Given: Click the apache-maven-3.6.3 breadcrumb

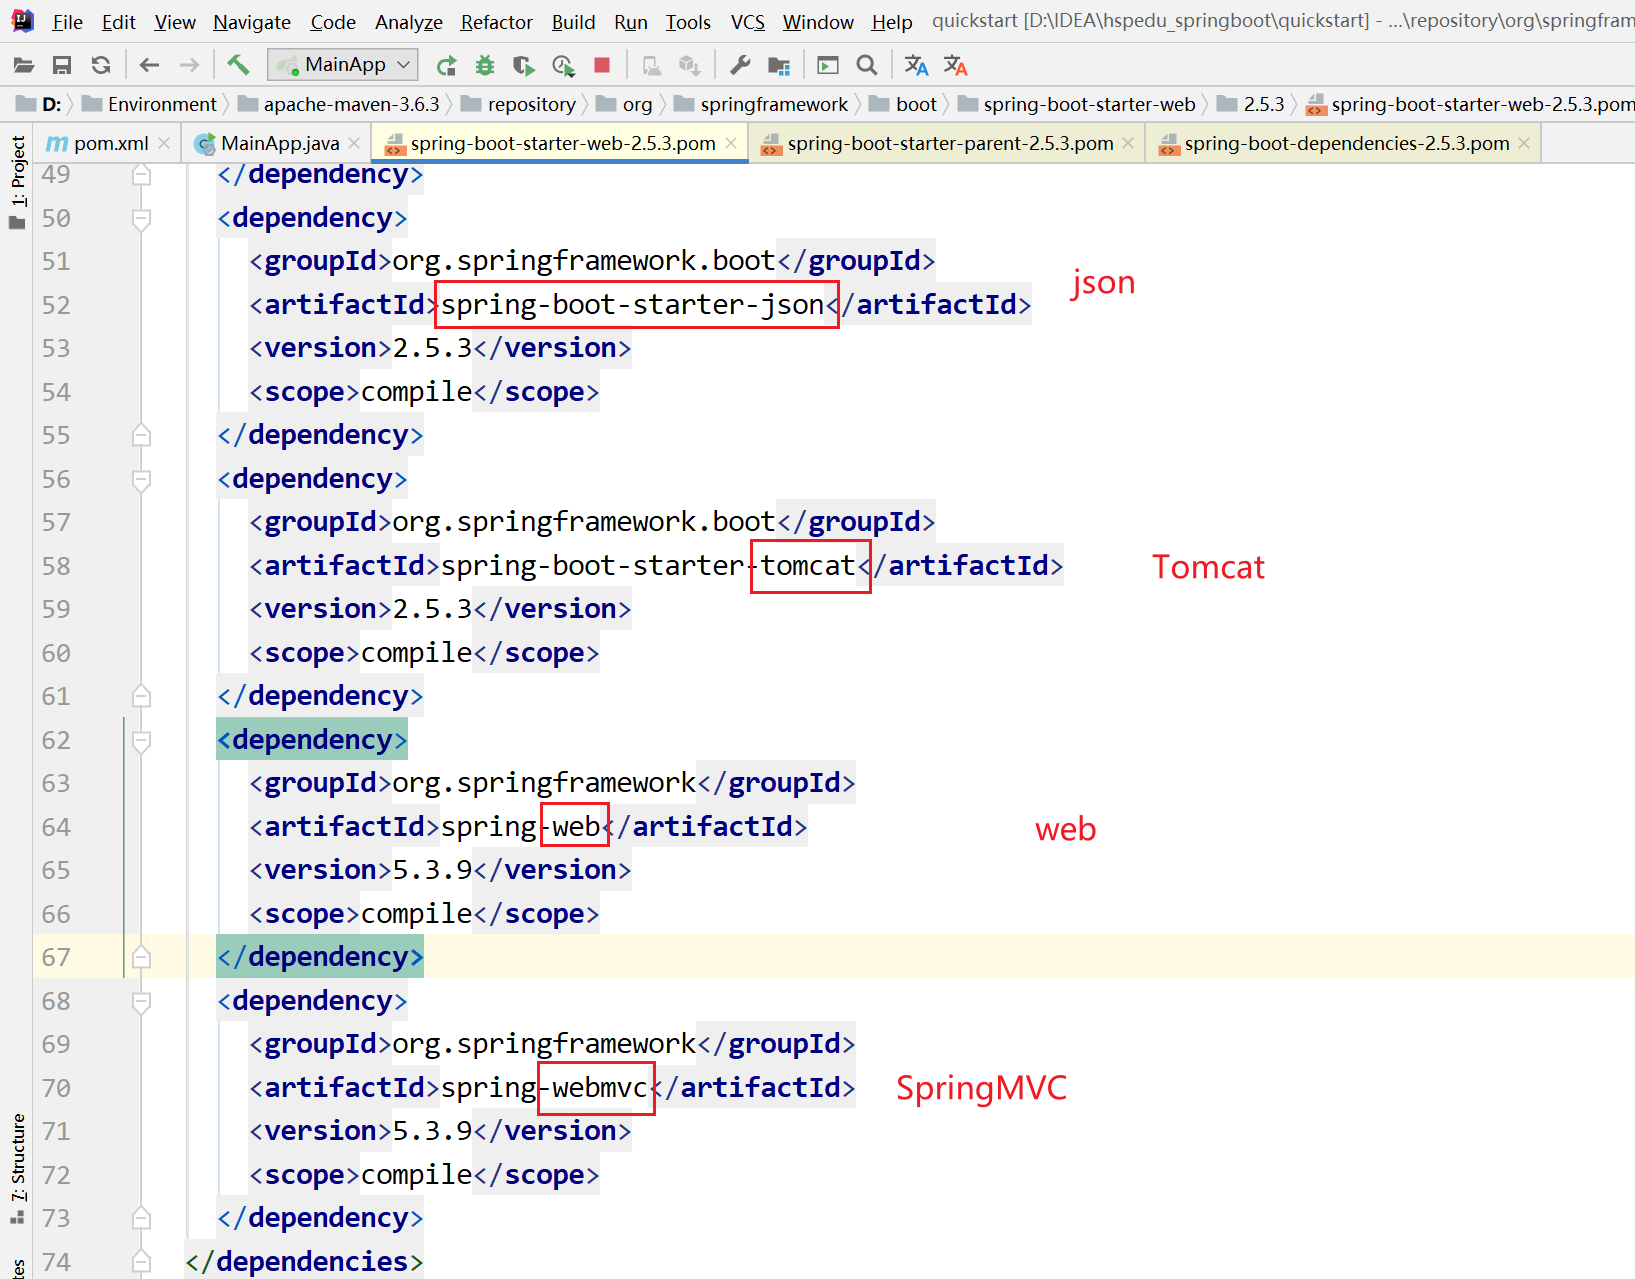Looking at the screenshot, I should 339,104.
